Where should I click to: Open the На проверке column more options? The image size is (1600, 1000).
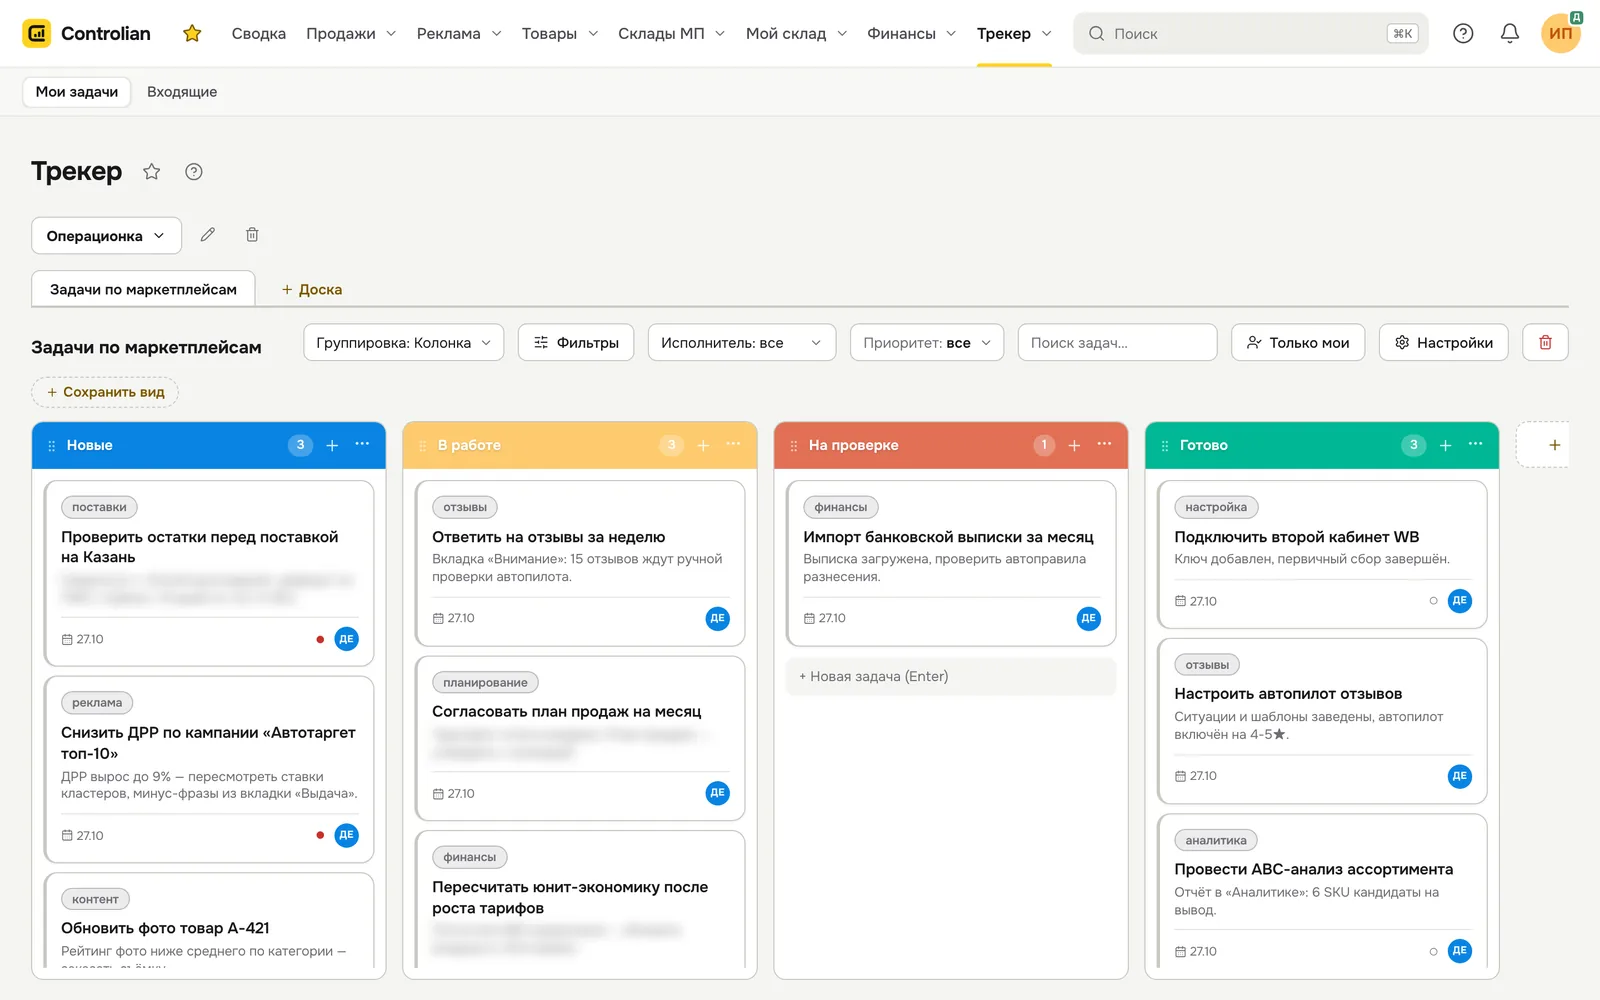pos(1104,444)
